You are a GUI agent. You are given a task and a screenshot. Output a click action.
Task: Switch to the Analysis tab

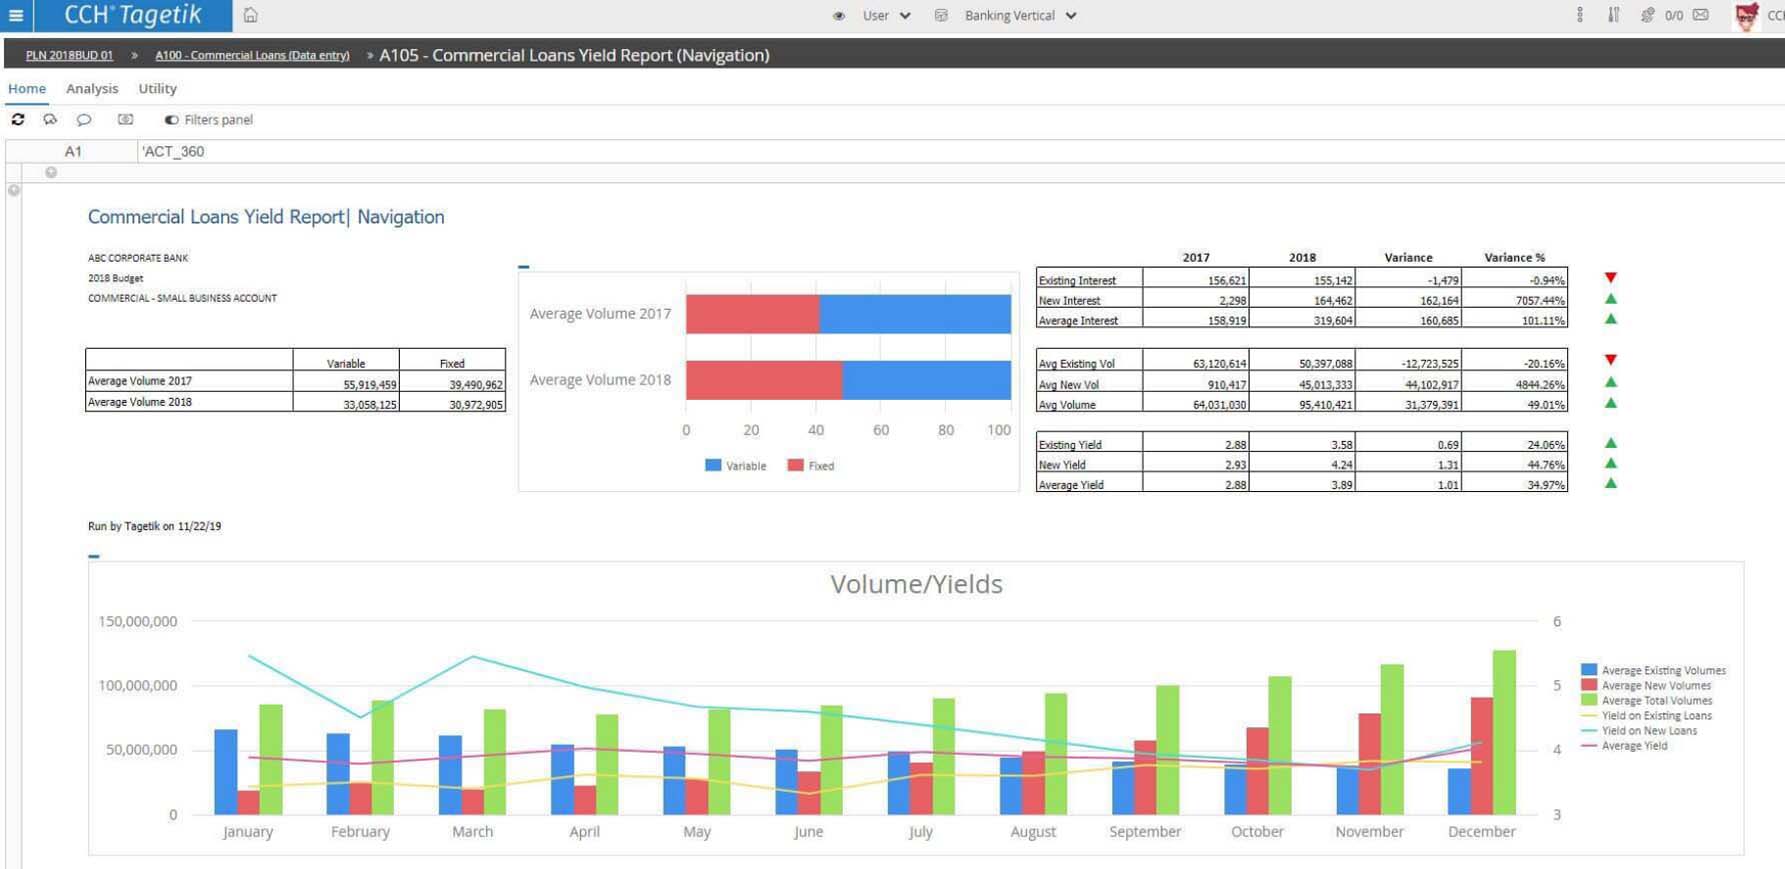coord(92,89)
